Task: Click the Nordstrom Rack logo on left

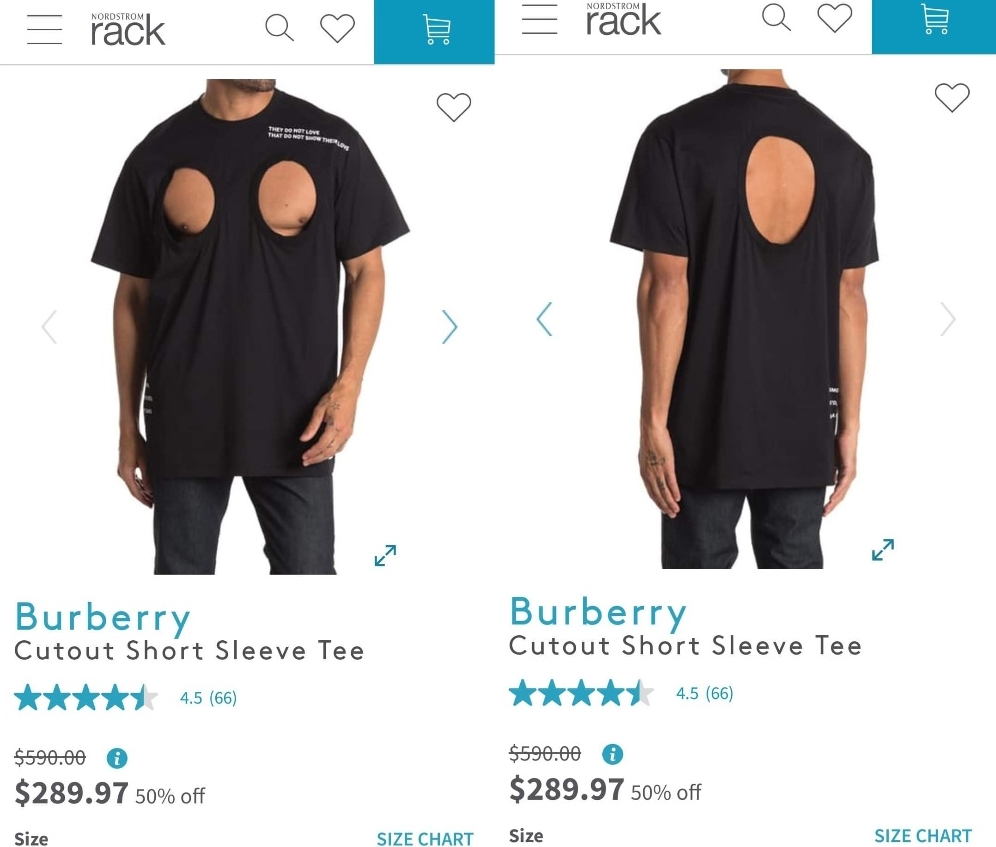Action: coord(128,29)
